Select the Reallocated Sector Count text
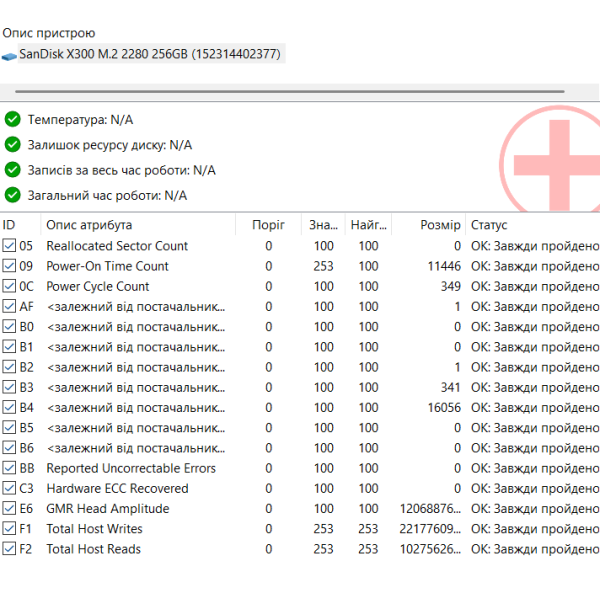Image resolution: width=600 pixels, height=600 pixels. coord(117,246)
